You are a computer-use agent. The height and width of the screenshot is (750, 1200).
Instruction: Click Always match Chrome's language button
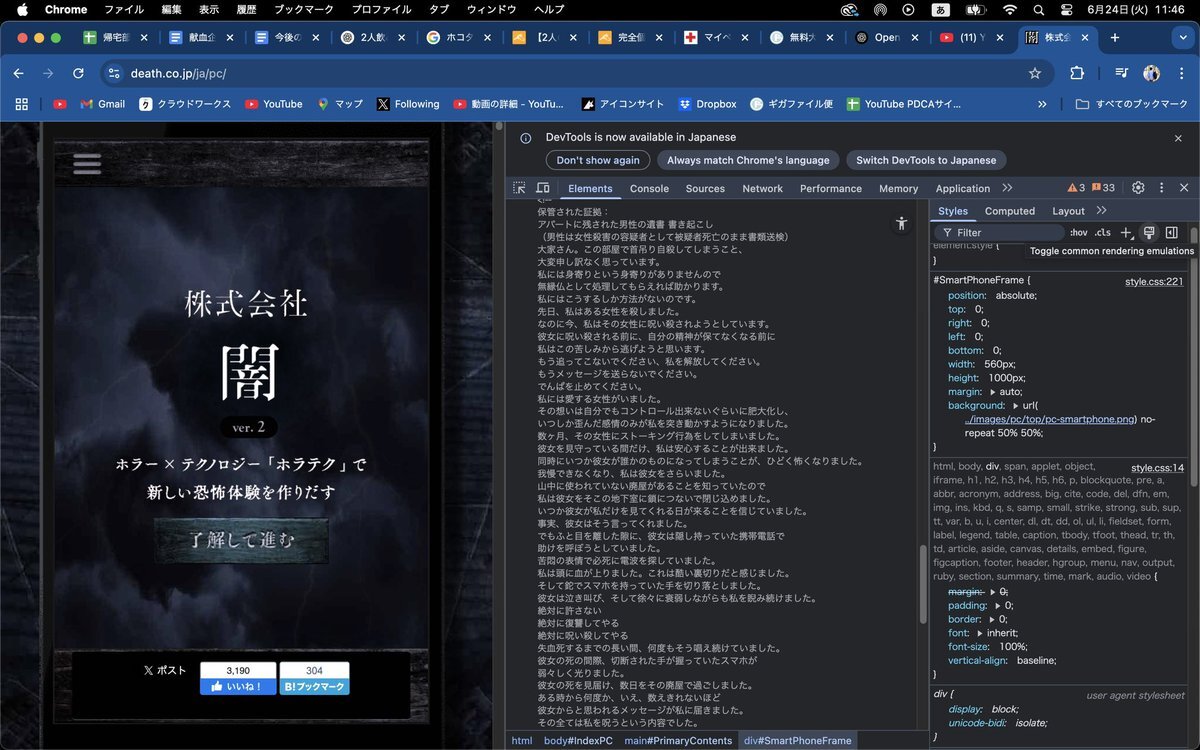748,160
